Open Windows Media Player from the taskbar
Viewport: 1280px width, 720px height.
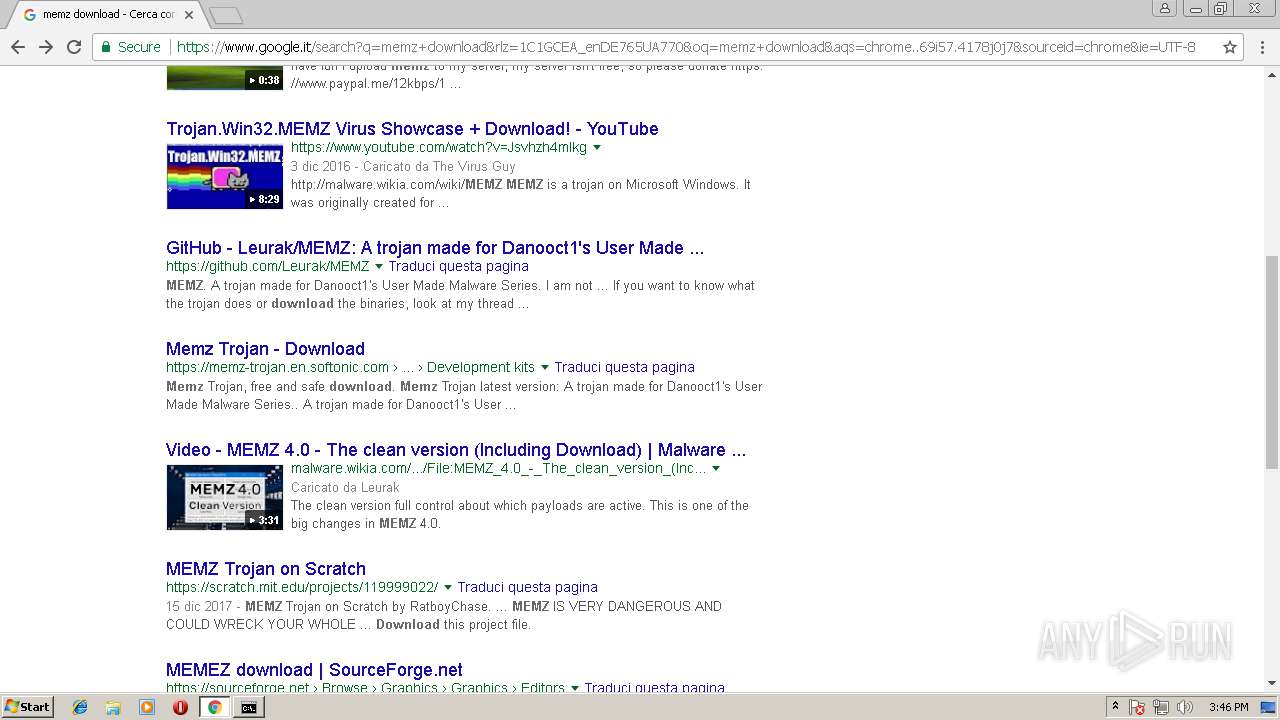click(147, 707)
